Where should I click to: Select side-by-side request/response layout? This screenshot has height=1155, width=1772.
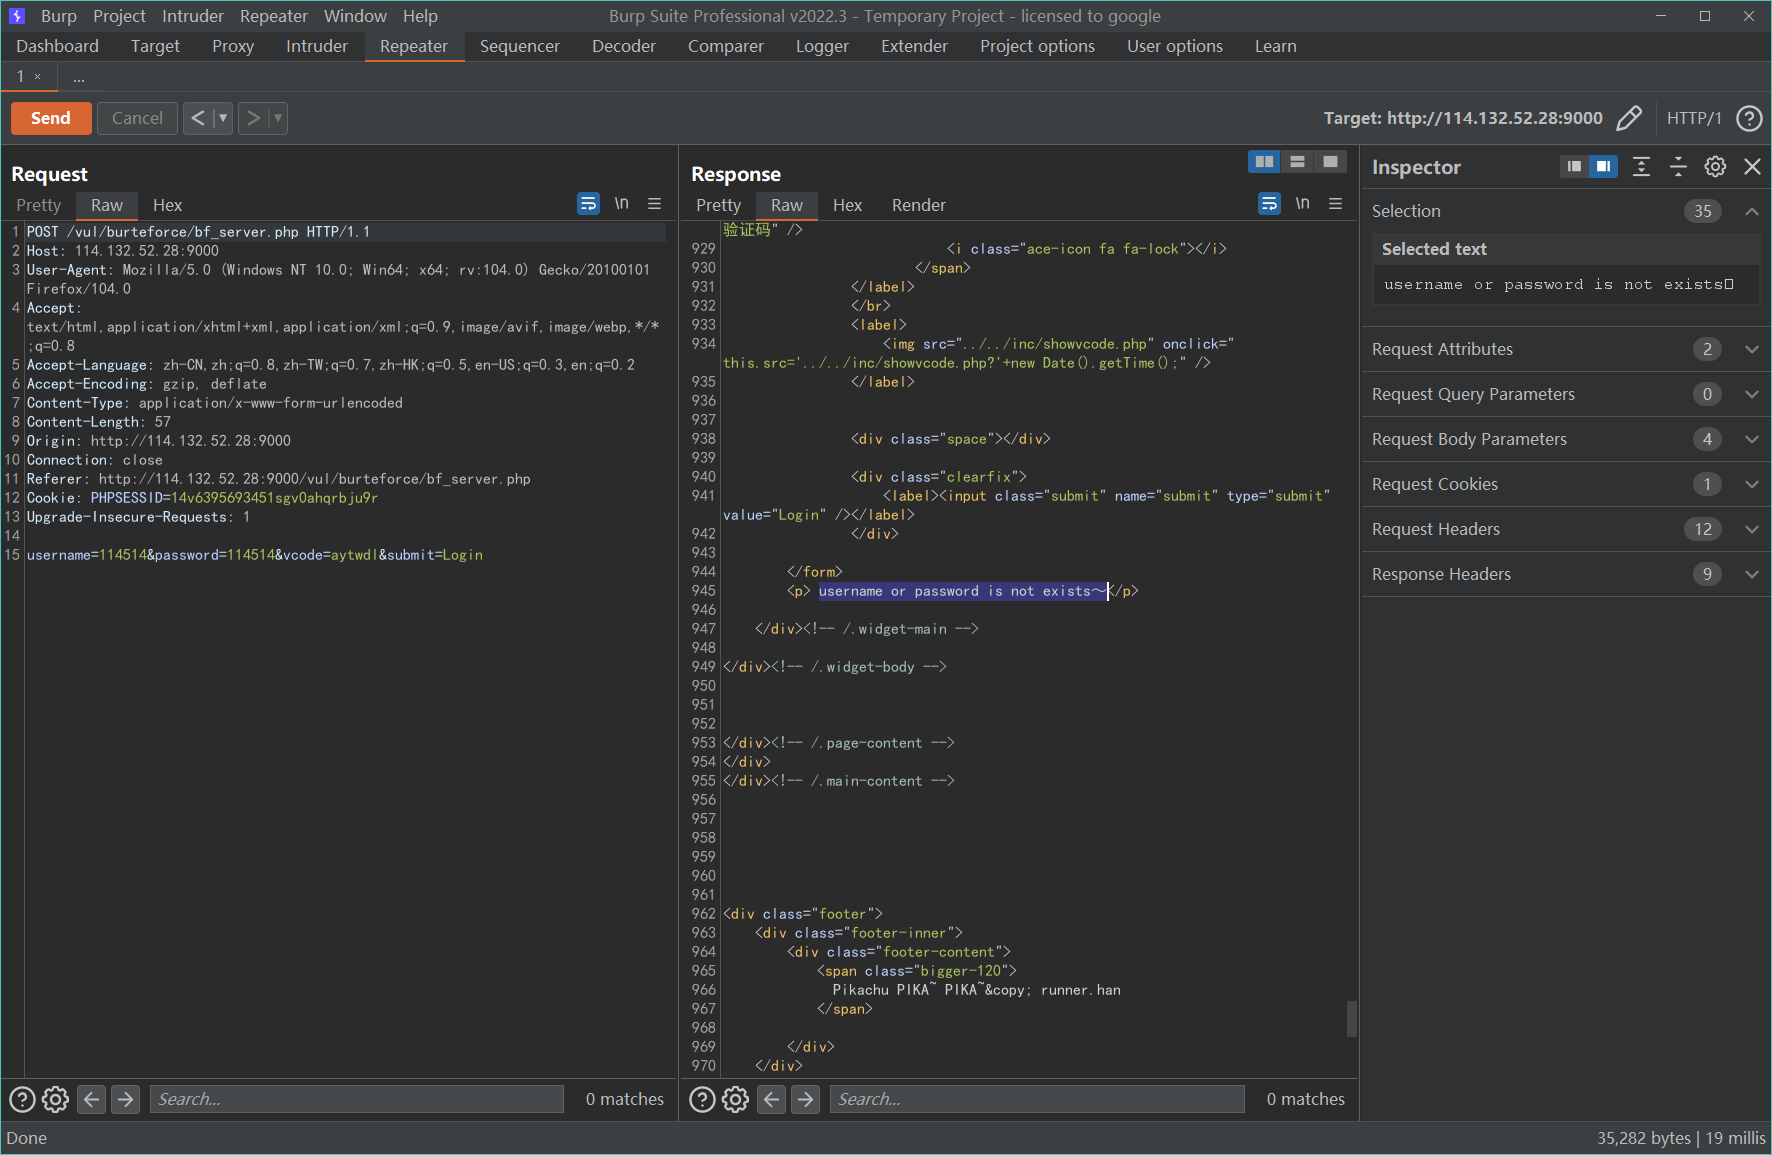click(x=1265, y=162)
